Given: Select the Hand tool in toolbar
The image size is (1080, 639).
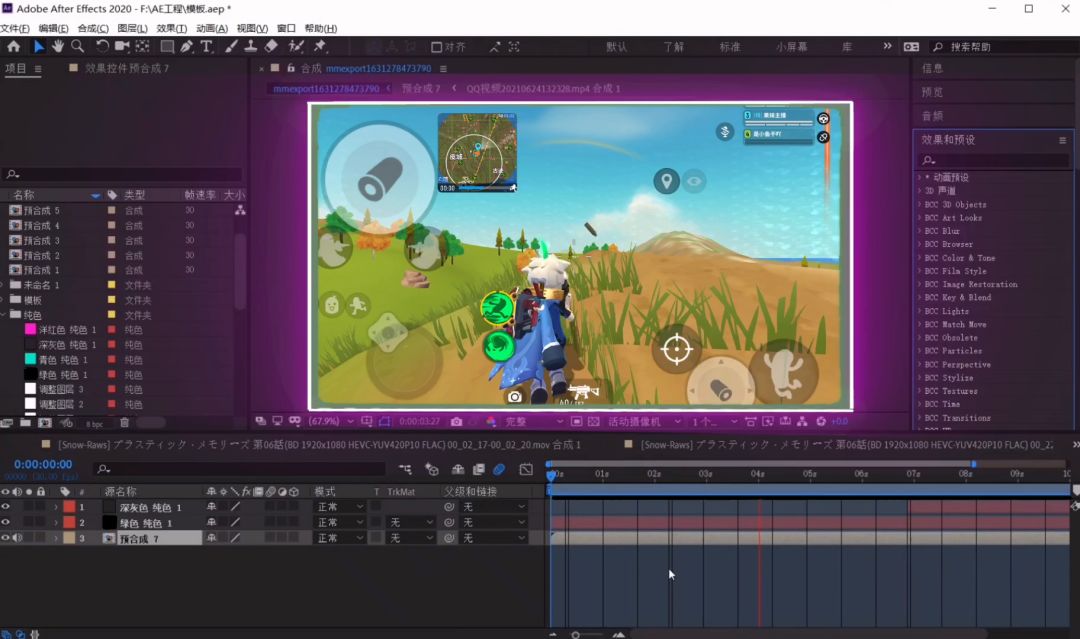Looking at the screenshot, I should (58, 46).
